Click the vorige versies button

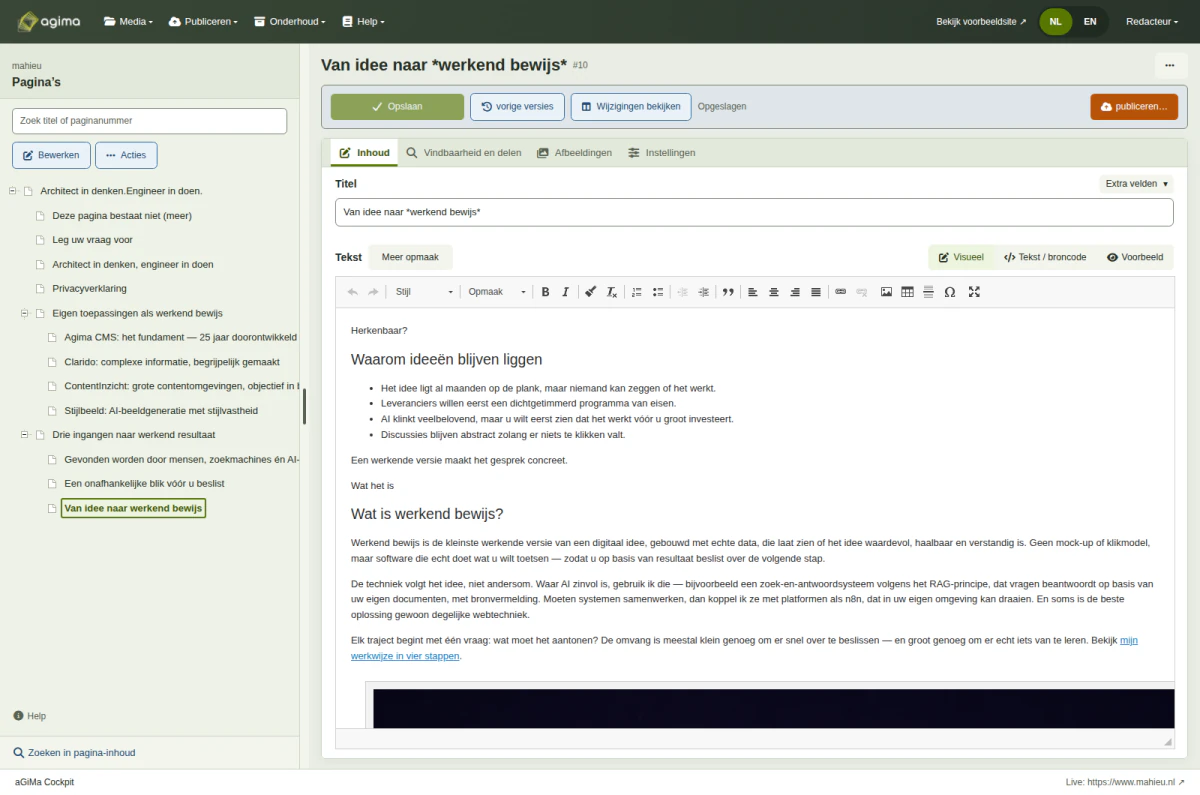click(517, 107)
